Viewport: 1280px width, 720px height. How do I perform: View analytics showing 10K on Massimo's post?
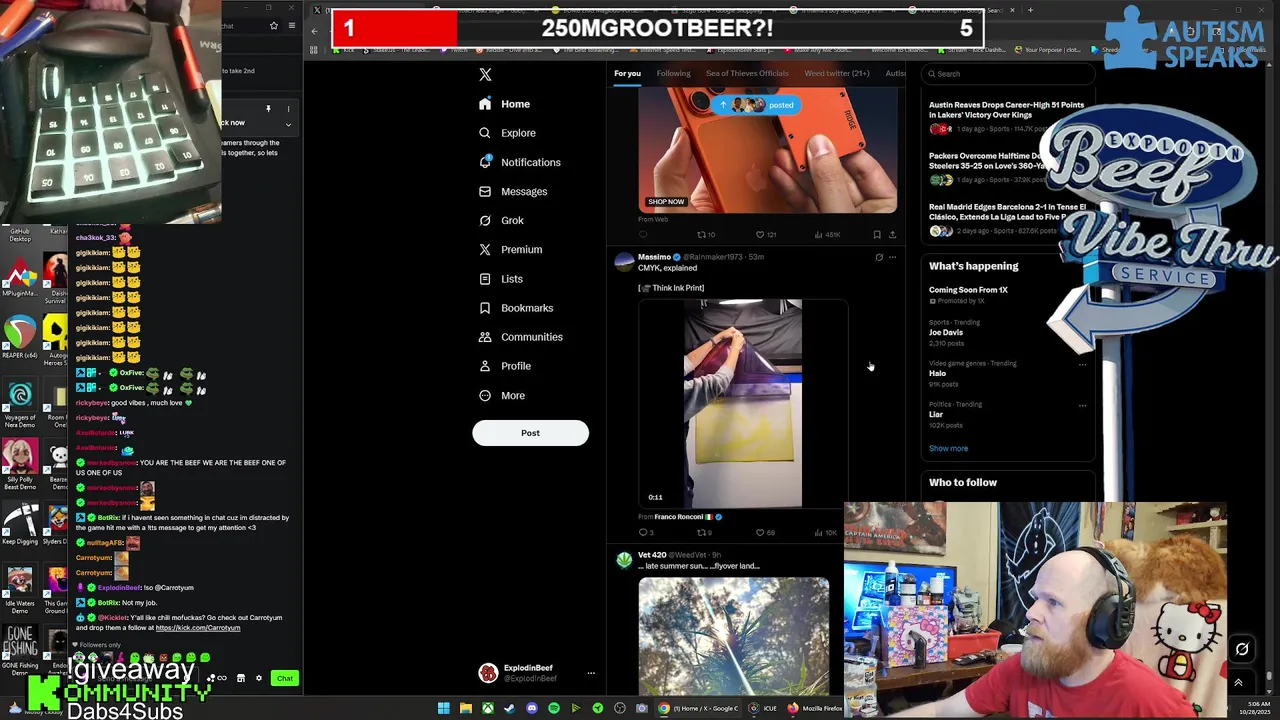826,533
